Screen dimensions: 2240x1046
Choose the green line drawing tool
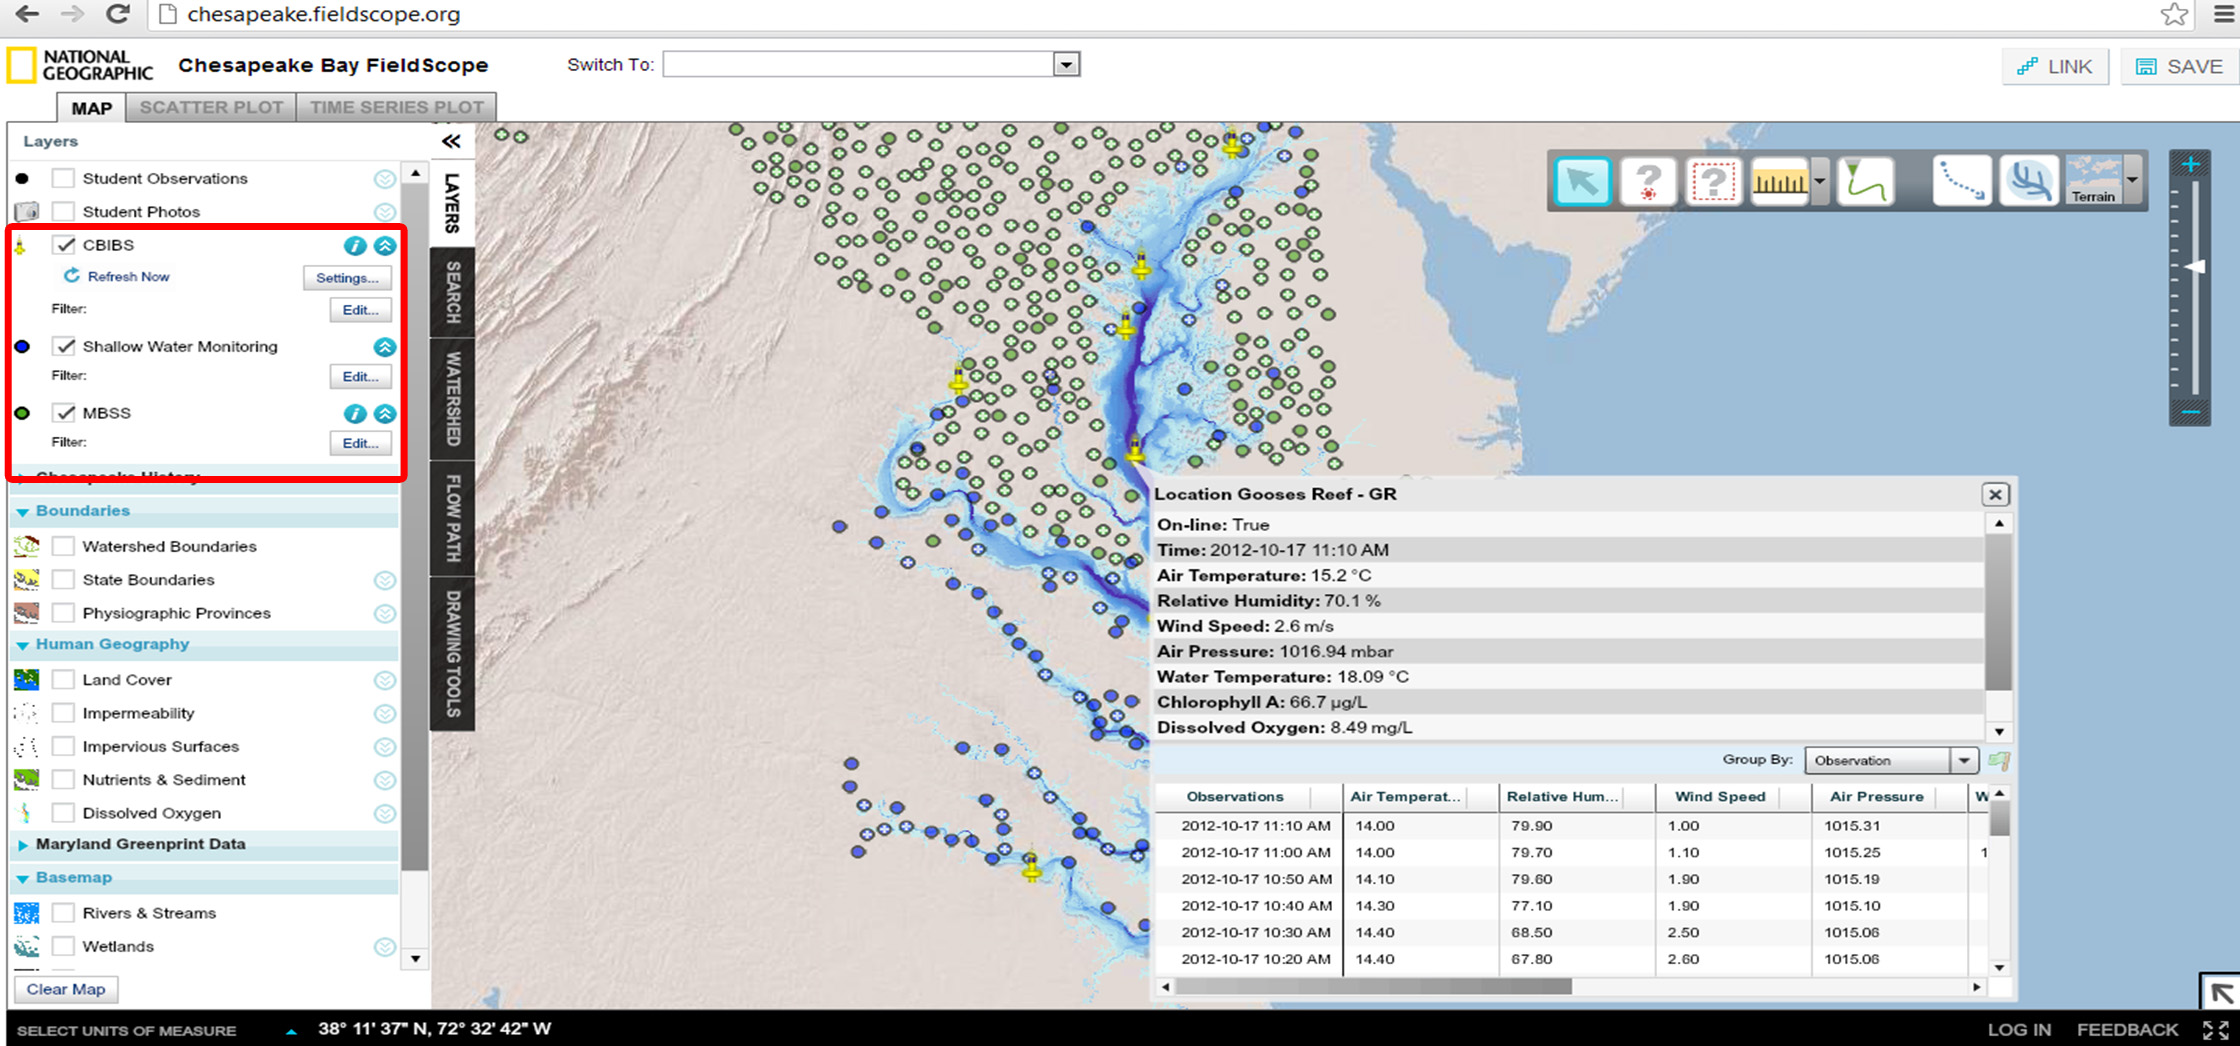pyautogui.click(x=1865, y=182)
